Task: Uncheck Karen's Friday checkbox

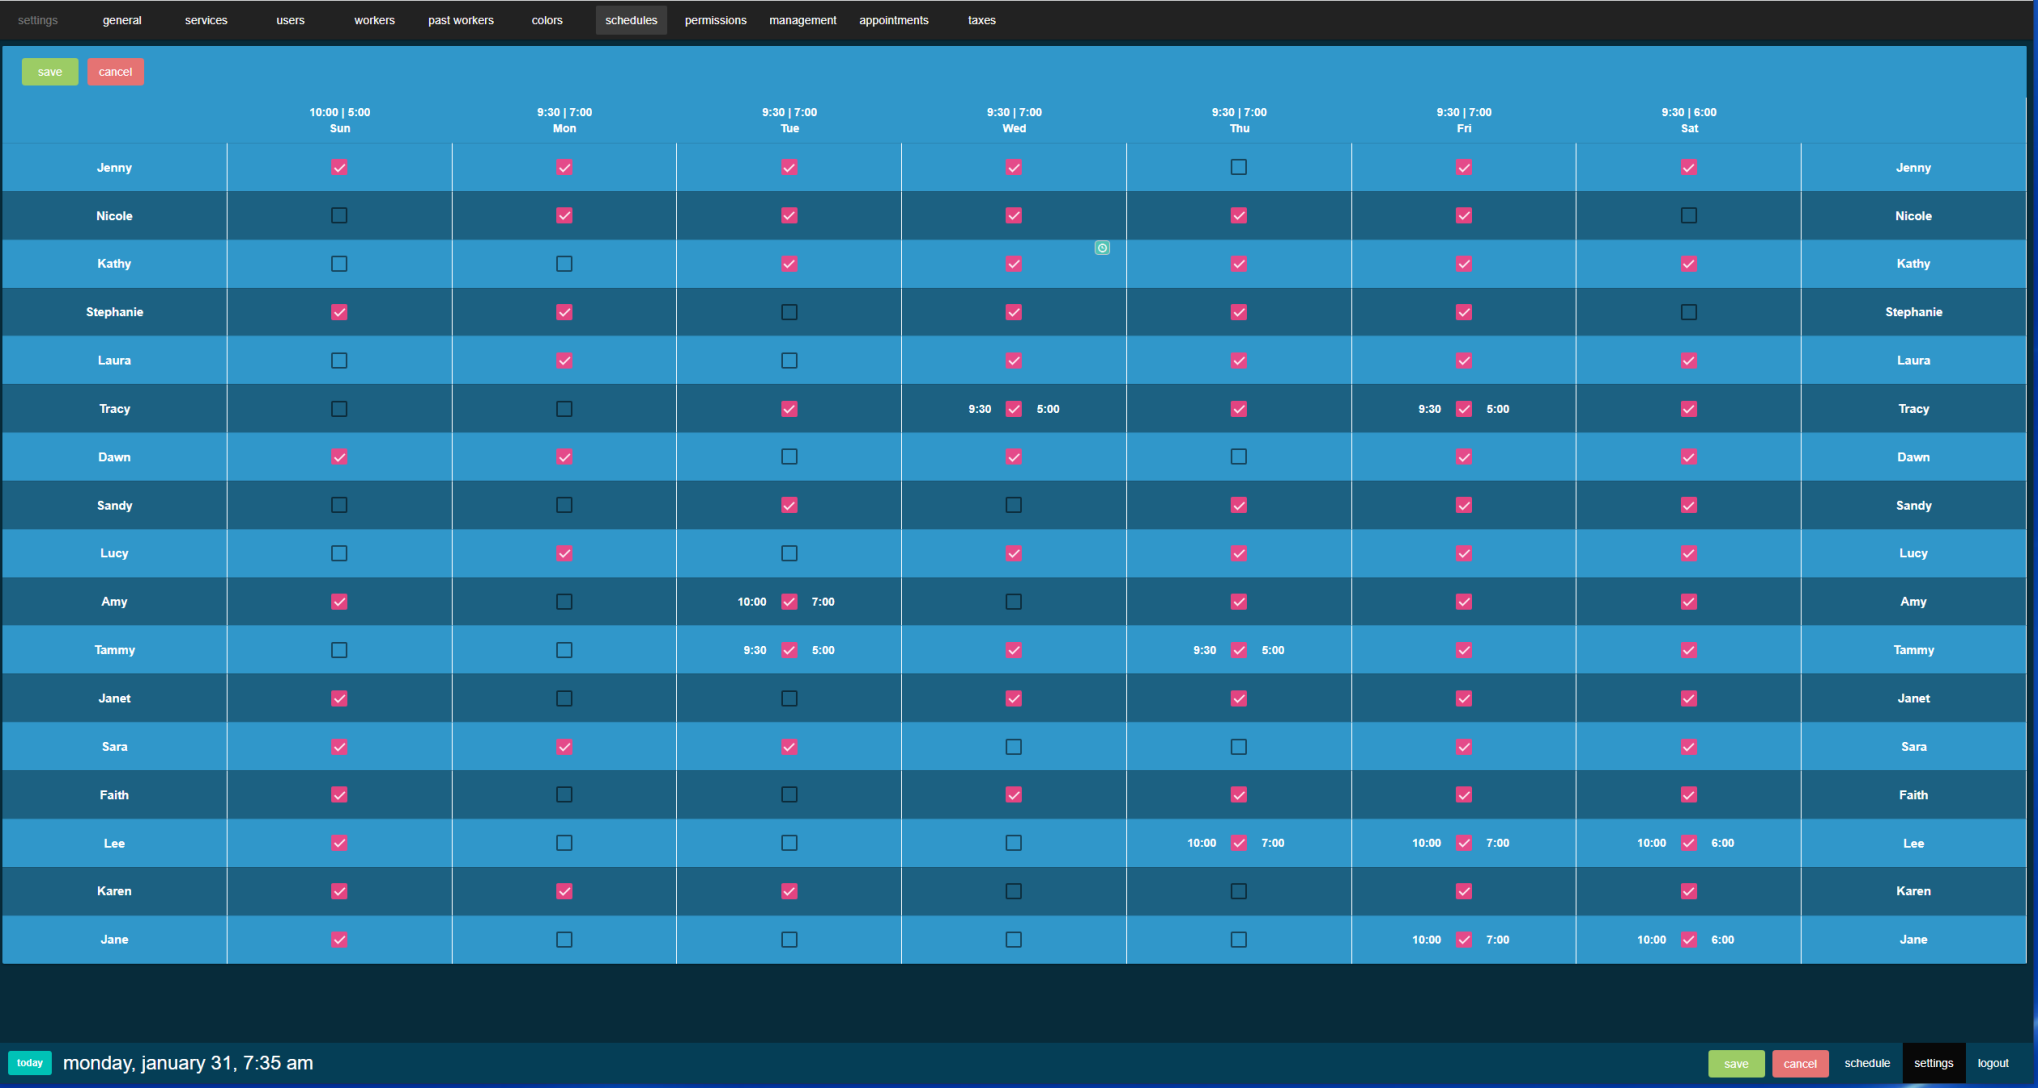Action: pyautogui.click(x=1463, y=891)
